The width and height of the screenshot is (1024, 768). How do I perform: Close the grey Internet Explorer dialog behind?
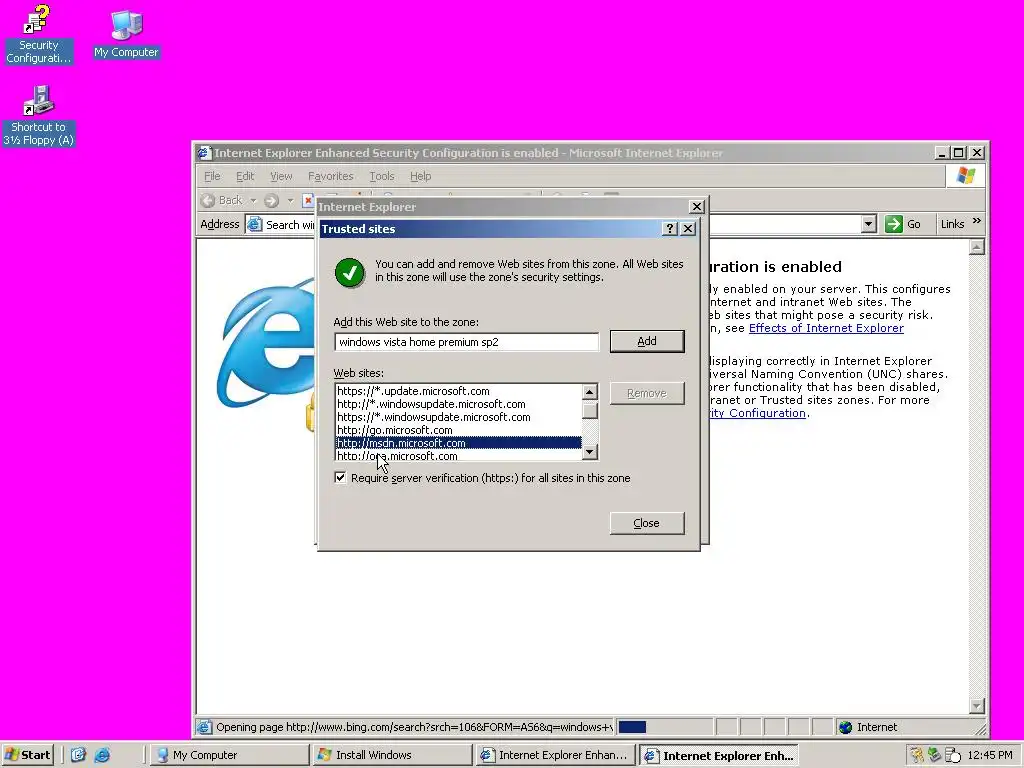coord(697,206)
